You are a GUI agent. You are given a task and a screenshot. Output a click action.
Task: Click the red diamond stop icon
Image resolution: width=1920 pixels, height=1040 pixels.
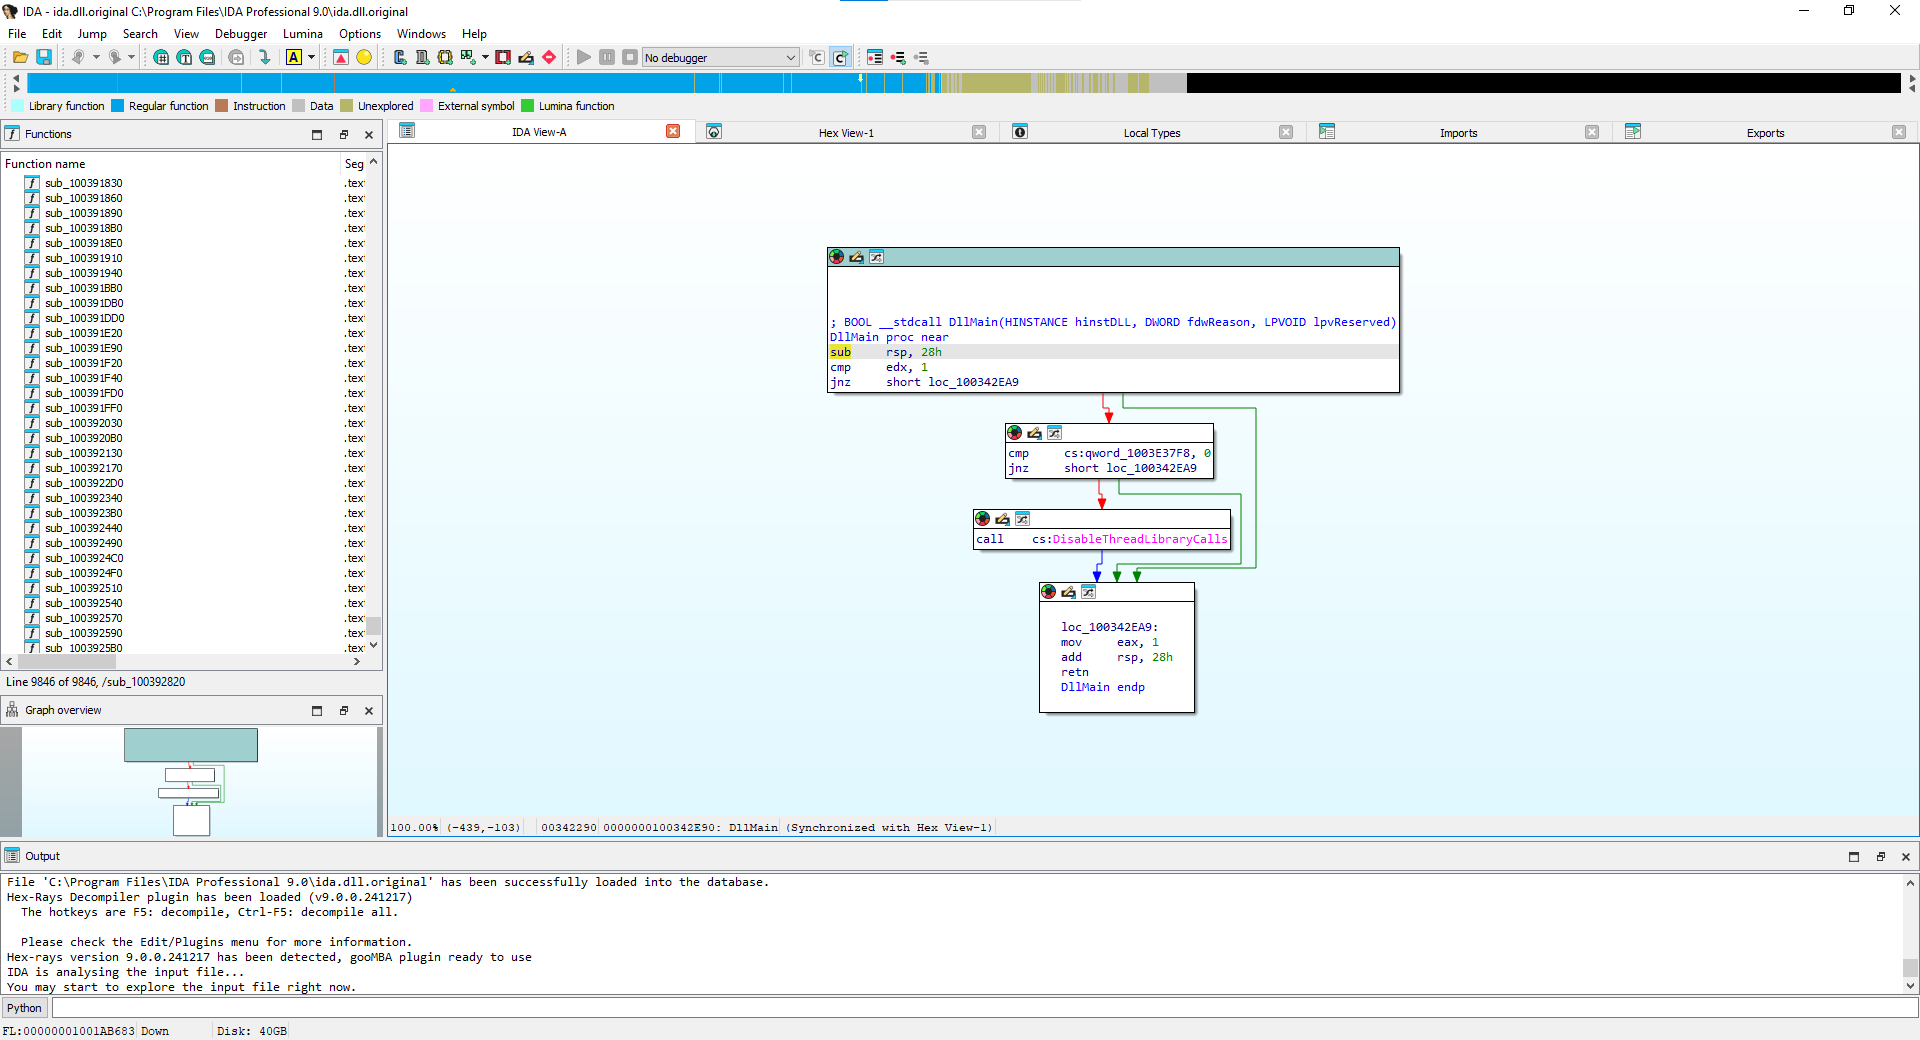(549, 57)
